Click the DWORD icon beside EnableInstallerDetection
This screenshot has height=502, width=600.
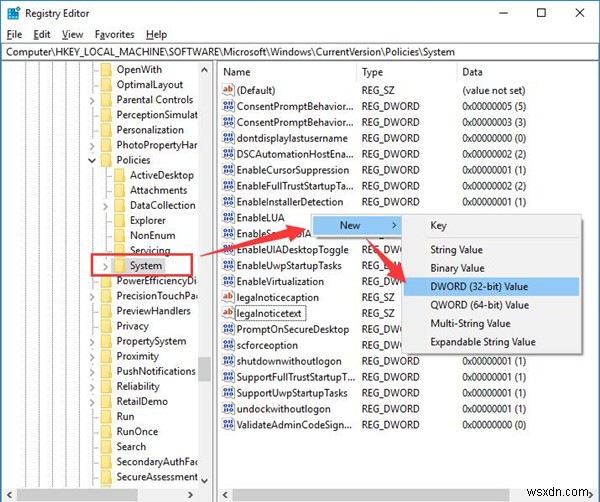click(x=228, y=202)
